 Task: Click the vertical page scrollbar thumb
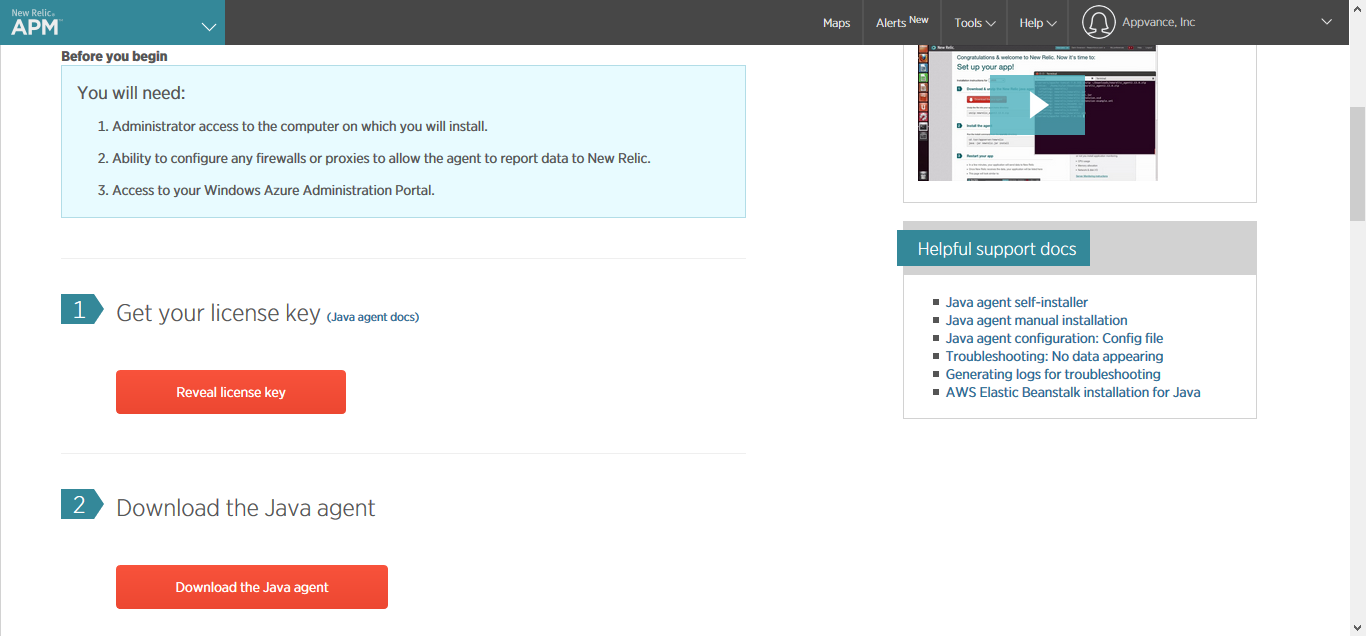pos(1357,162)
